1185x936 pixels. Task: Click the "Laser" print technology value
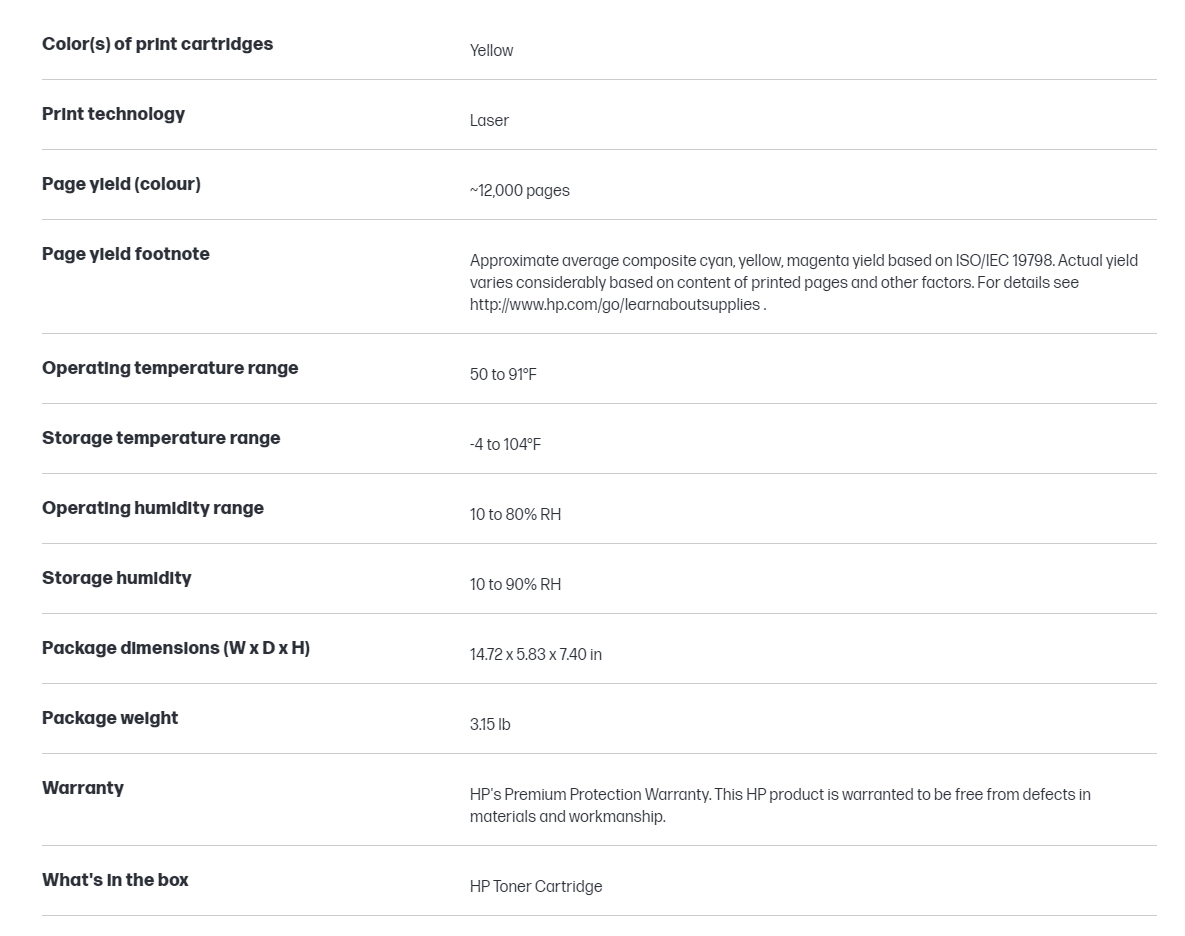tap(489, 121)
